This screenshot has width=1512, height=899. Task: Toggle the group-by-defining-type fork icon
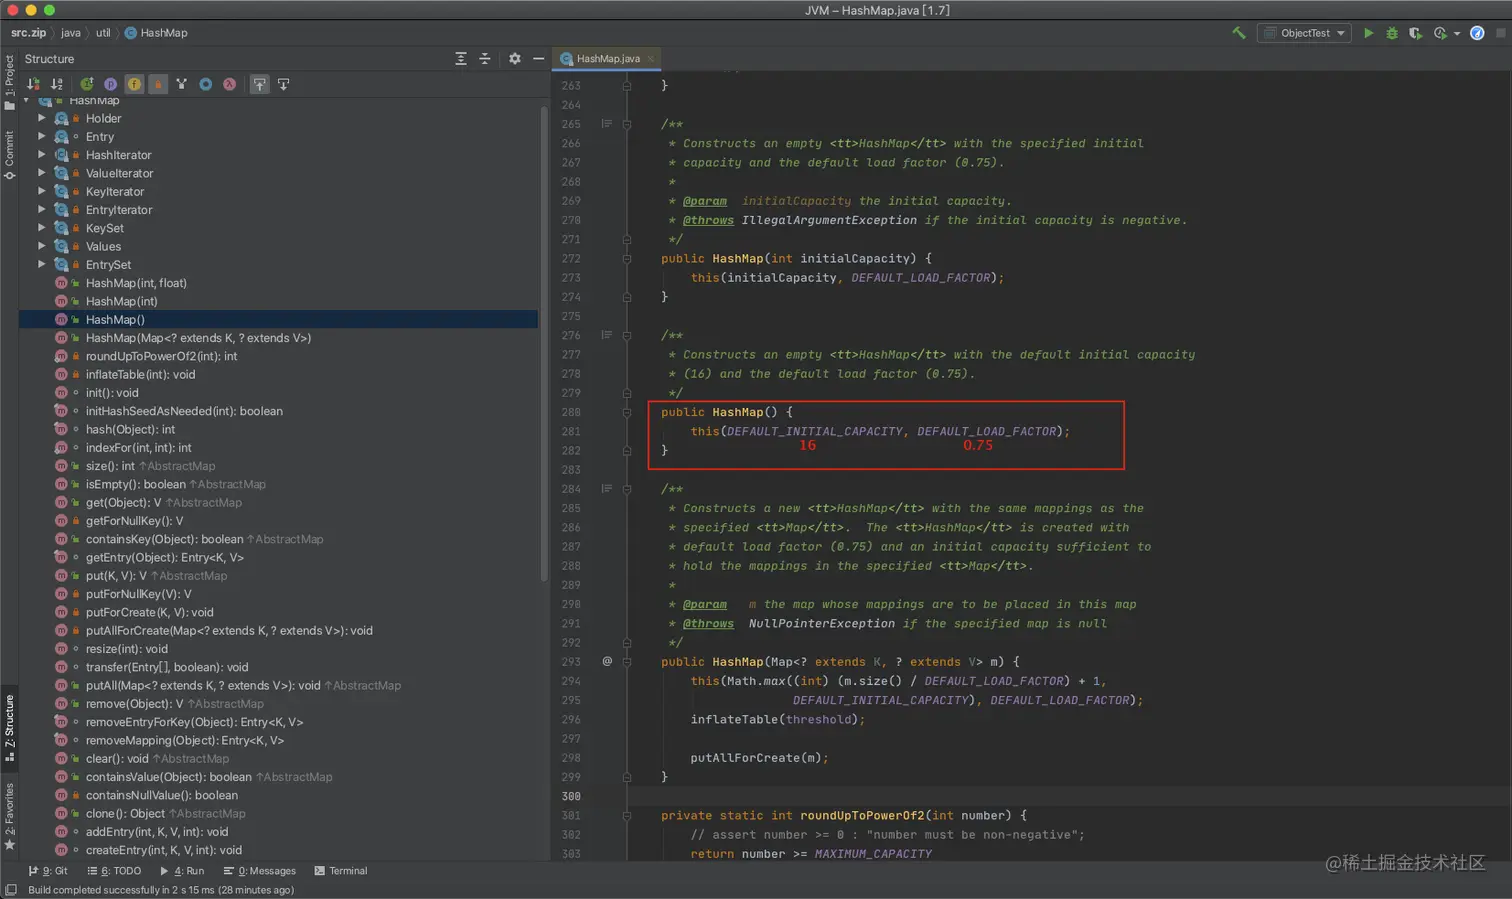tap(181, 84)
